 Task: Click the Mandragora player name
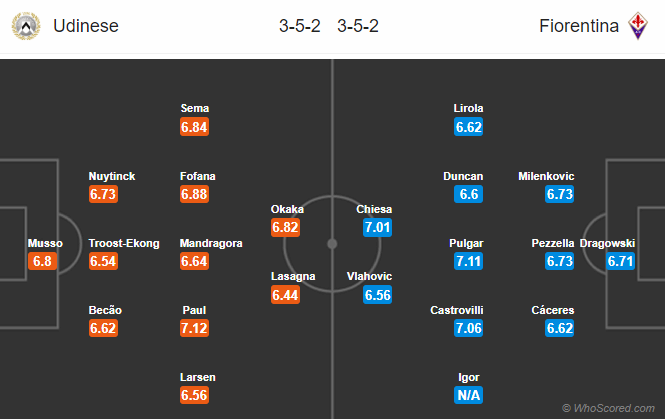(211, 243)
